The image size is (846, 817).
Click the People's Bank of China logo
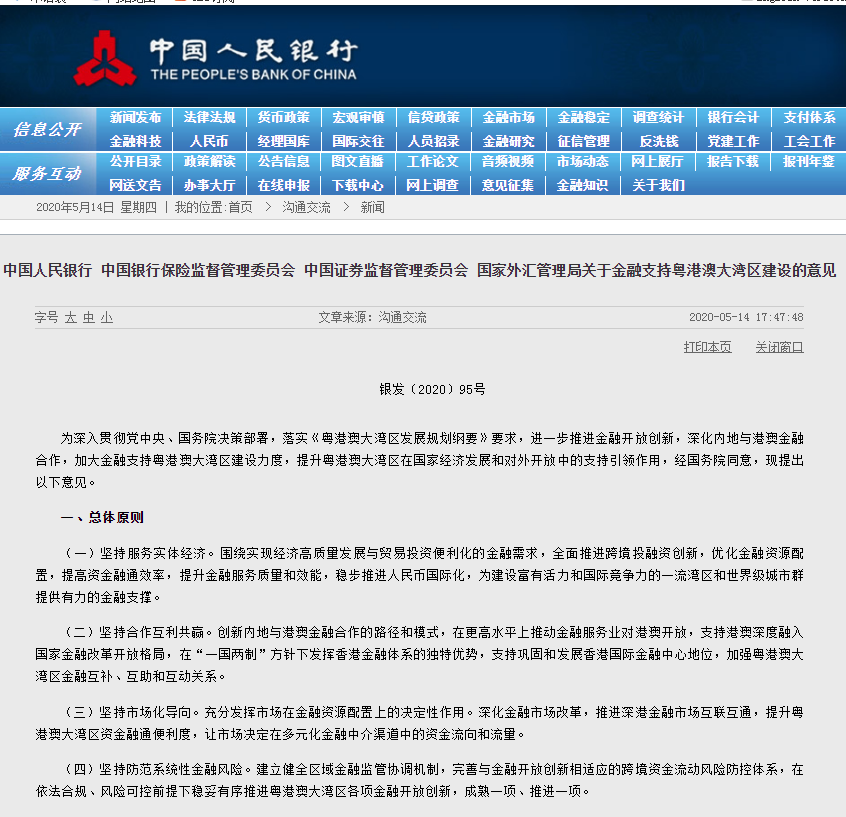pos(216,58)
